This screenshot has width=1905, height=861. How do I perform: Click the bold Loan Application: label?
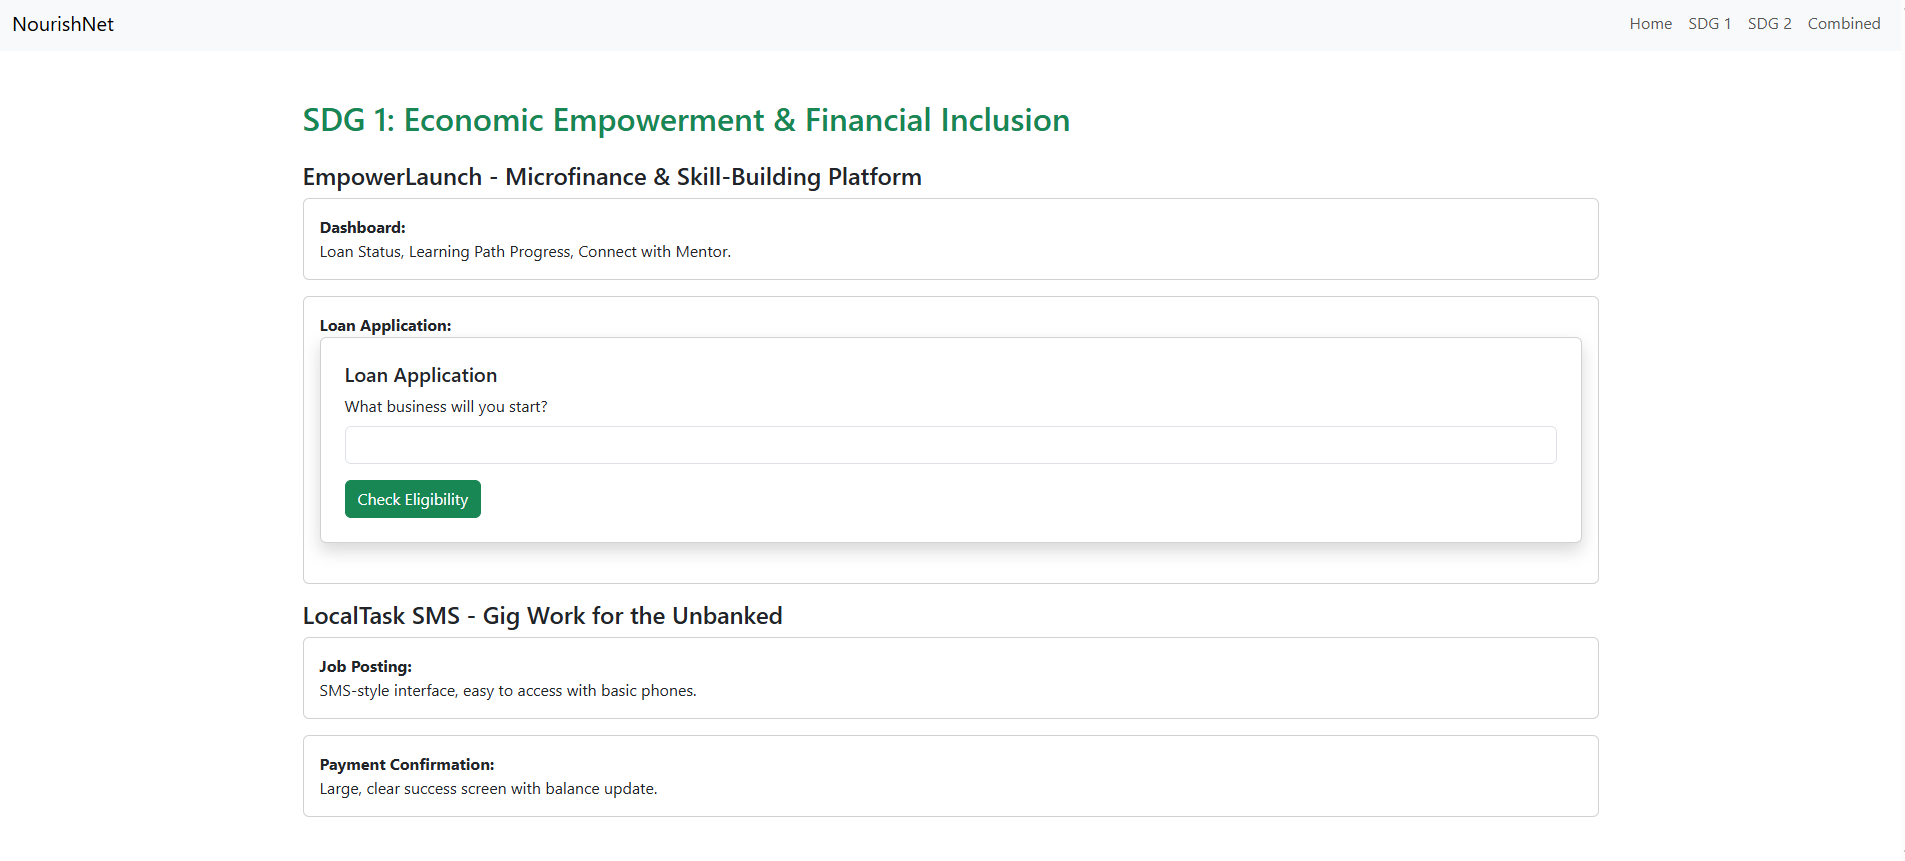click(x=385, y=326)
